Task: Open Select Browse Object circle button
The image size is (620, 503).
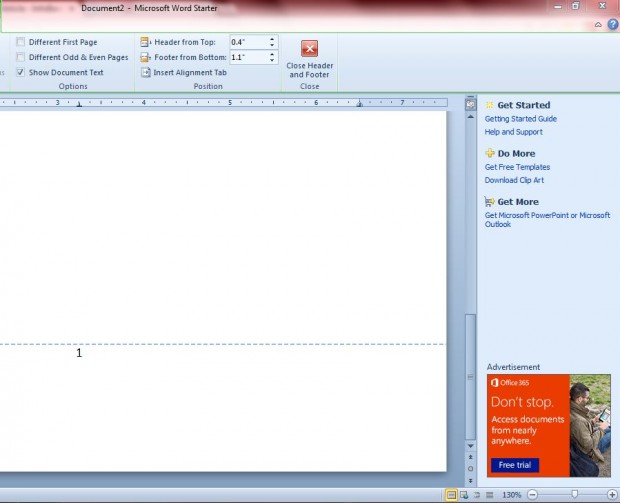Action: 471,469
